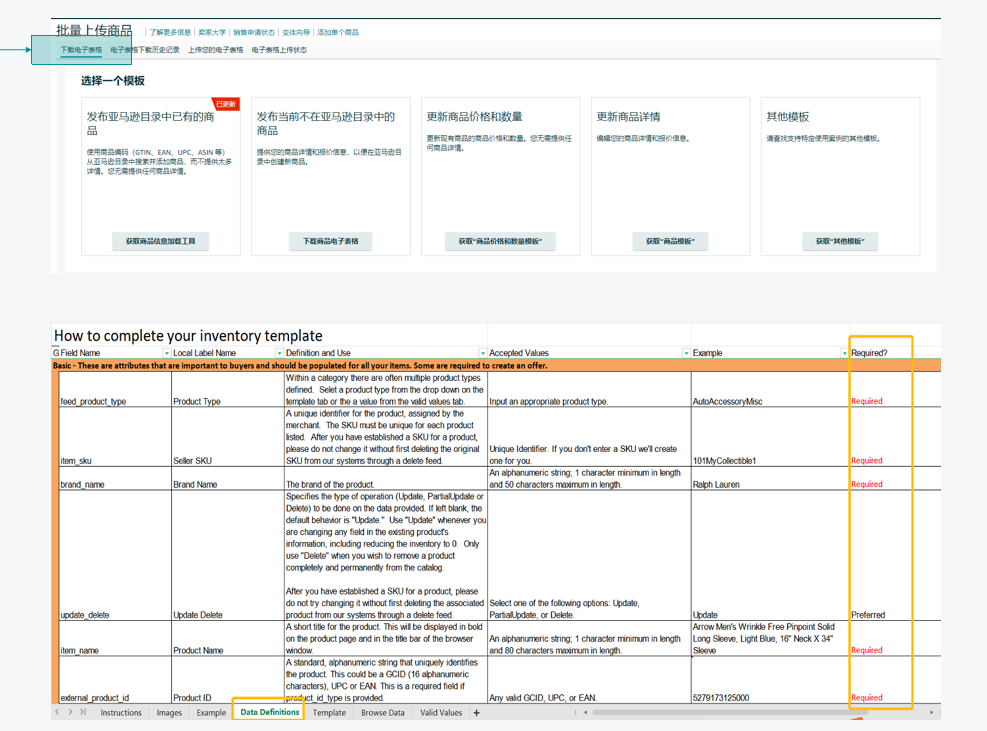Image resolution: width=987 pixels, height=731 pixels.
Task: Click previous sheet navigation arrow
Action: tap(57, 712)
